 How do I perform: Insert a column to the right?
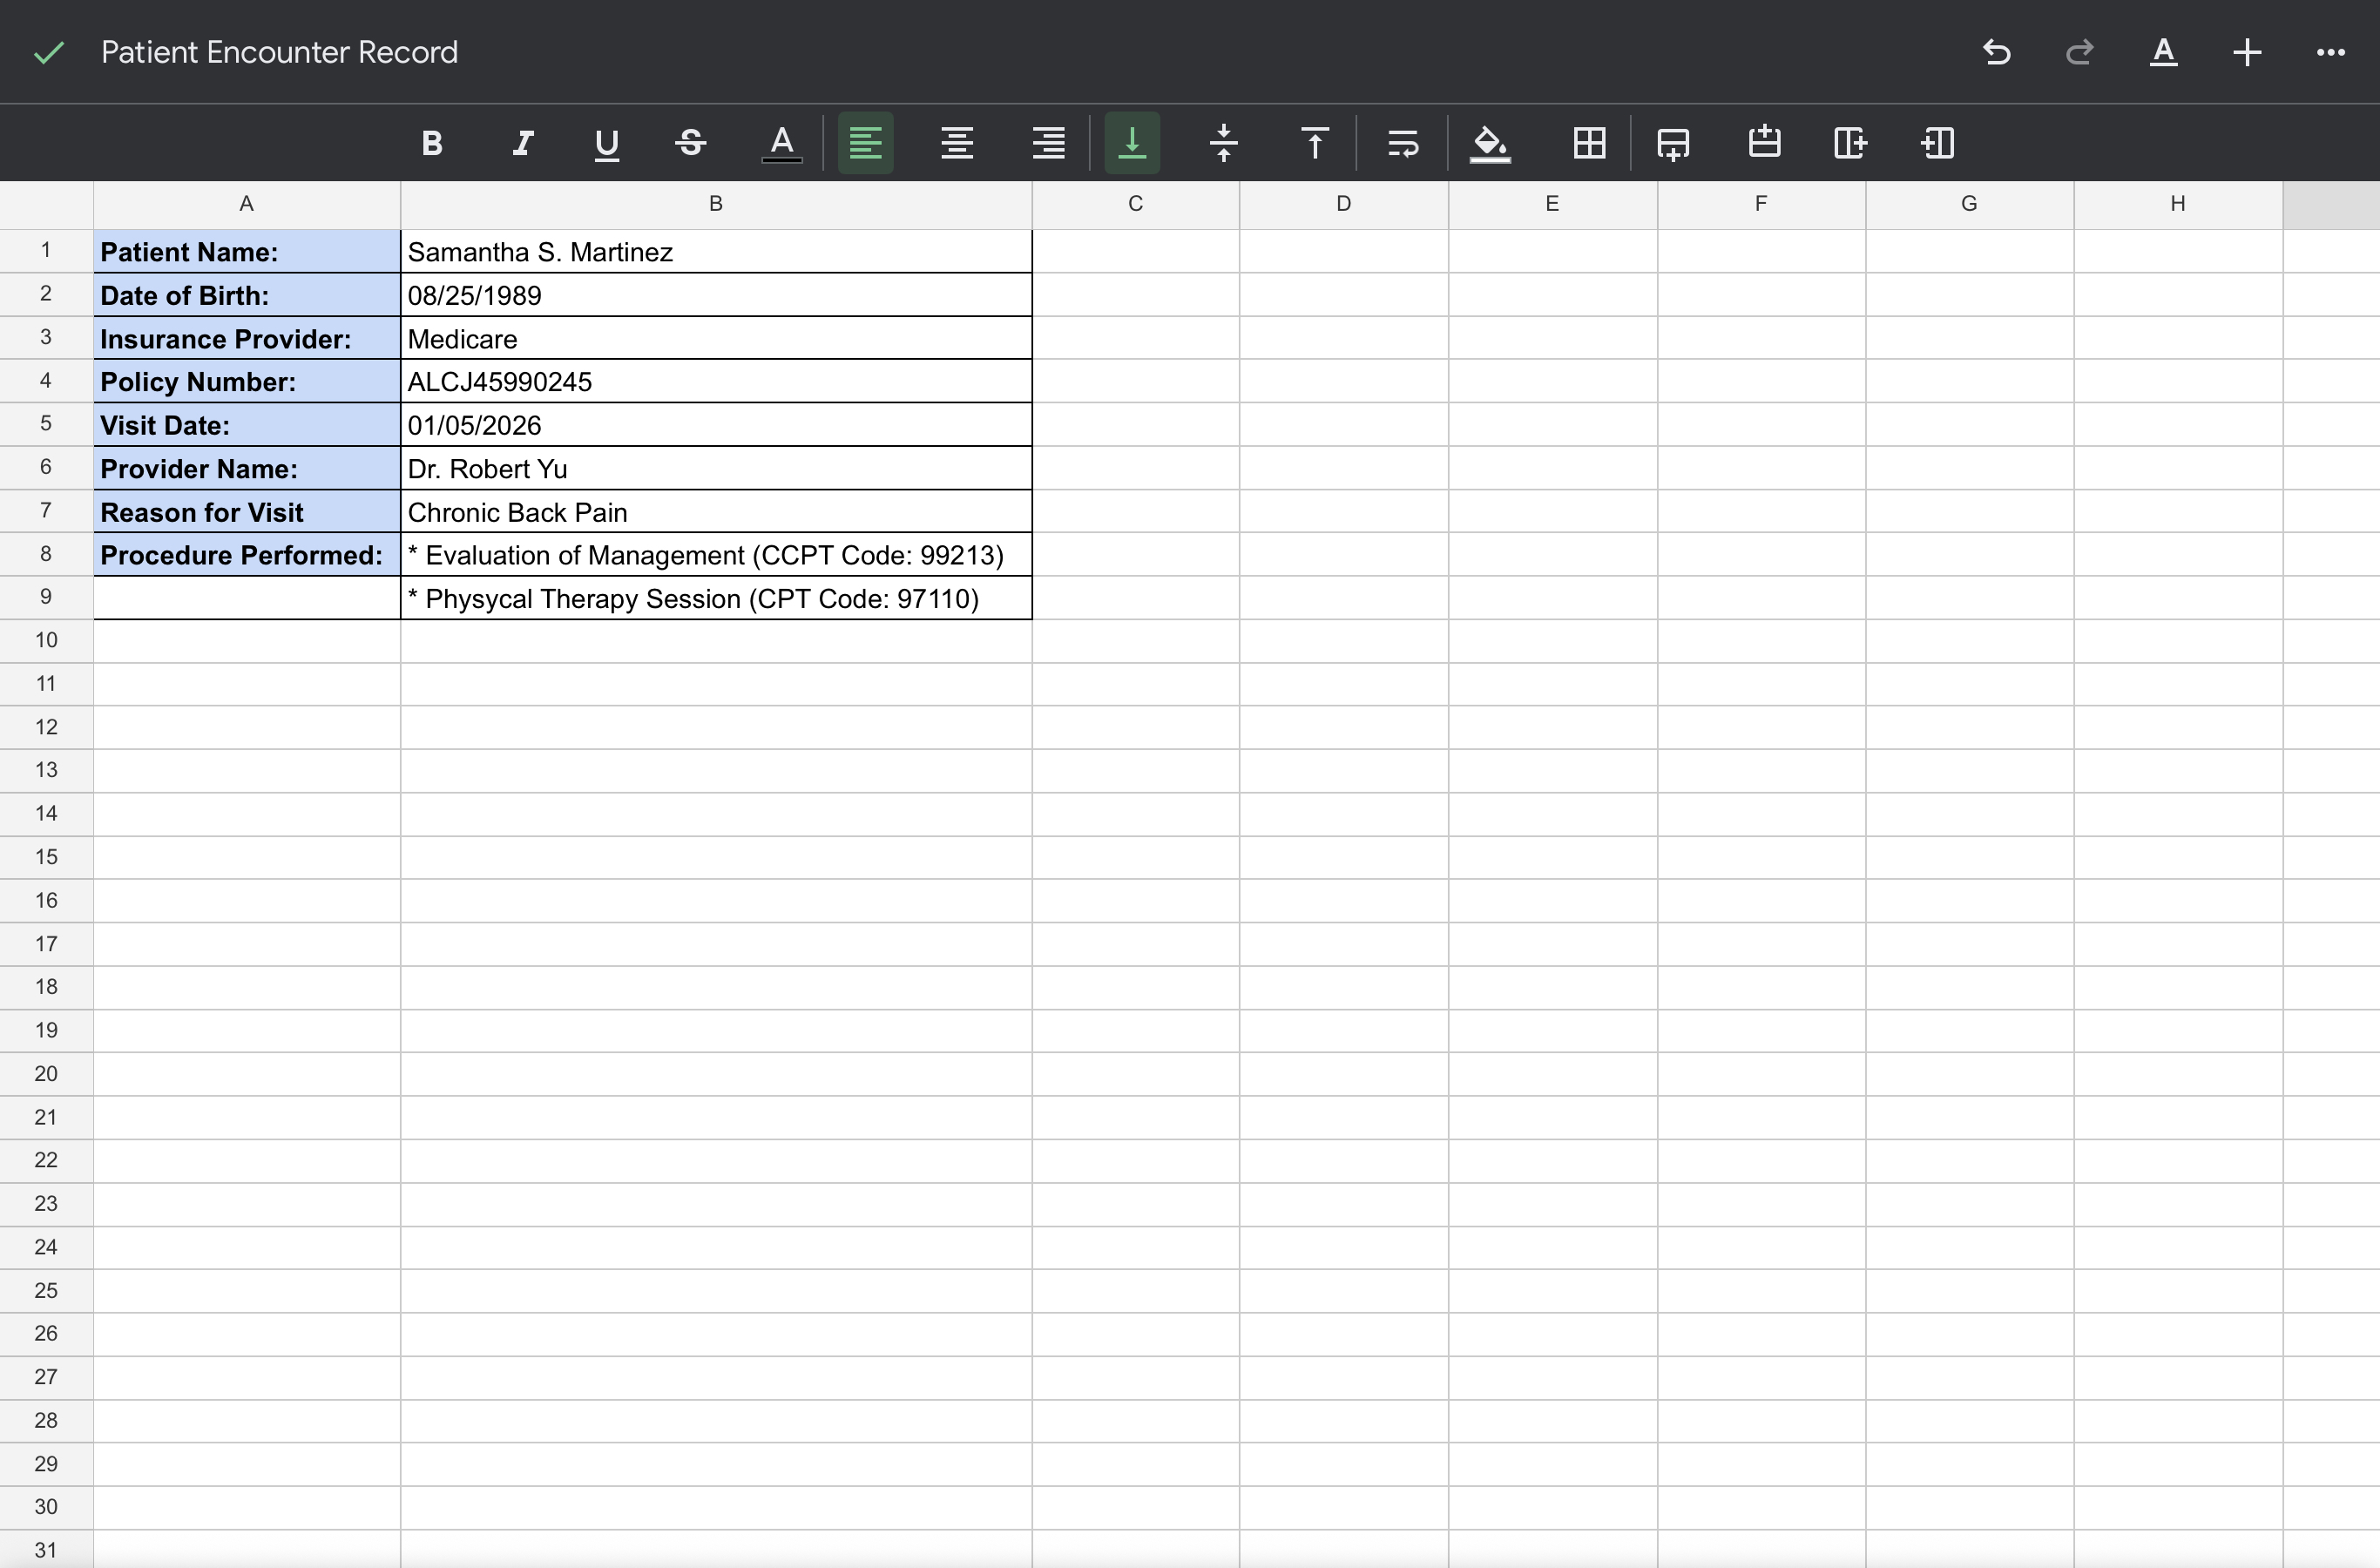click(1850, 143)
